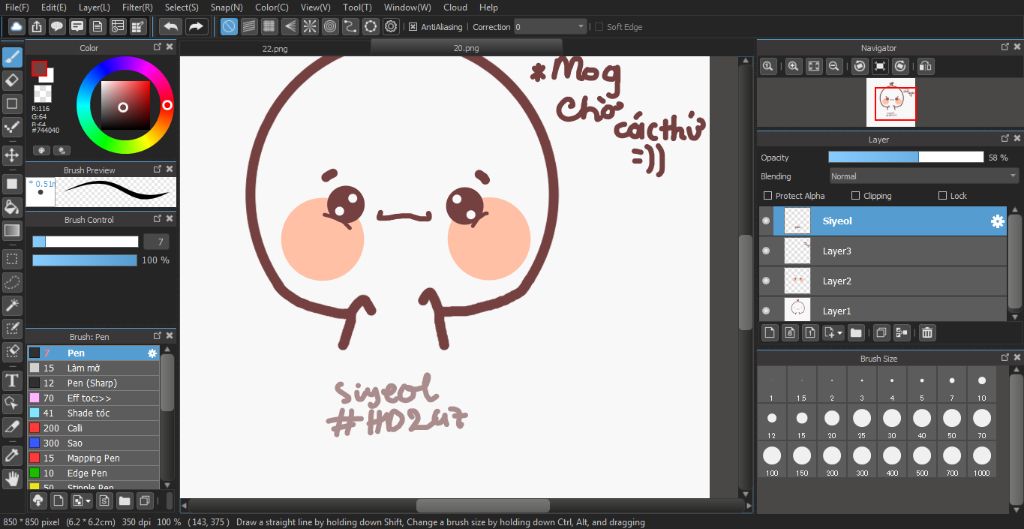Select the Text tool
1024x529 pixels.
point(12,380)
